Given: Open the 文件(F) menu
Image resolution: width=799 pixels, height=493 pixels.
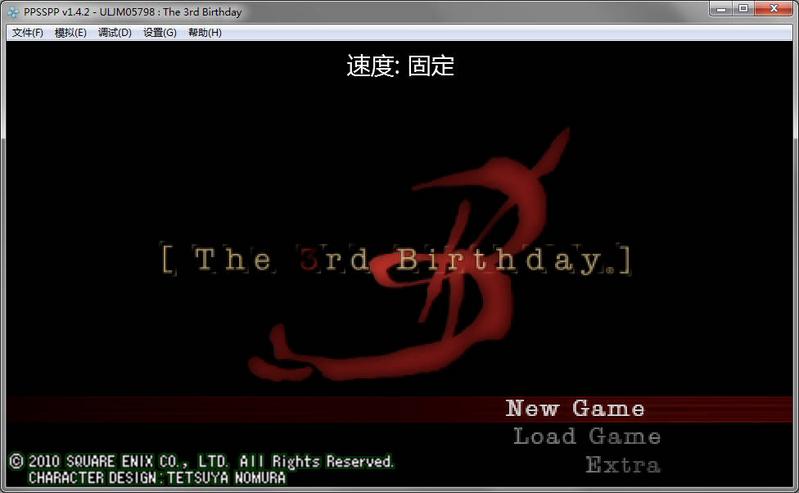Looking at the screenshot, I should 27,32.
